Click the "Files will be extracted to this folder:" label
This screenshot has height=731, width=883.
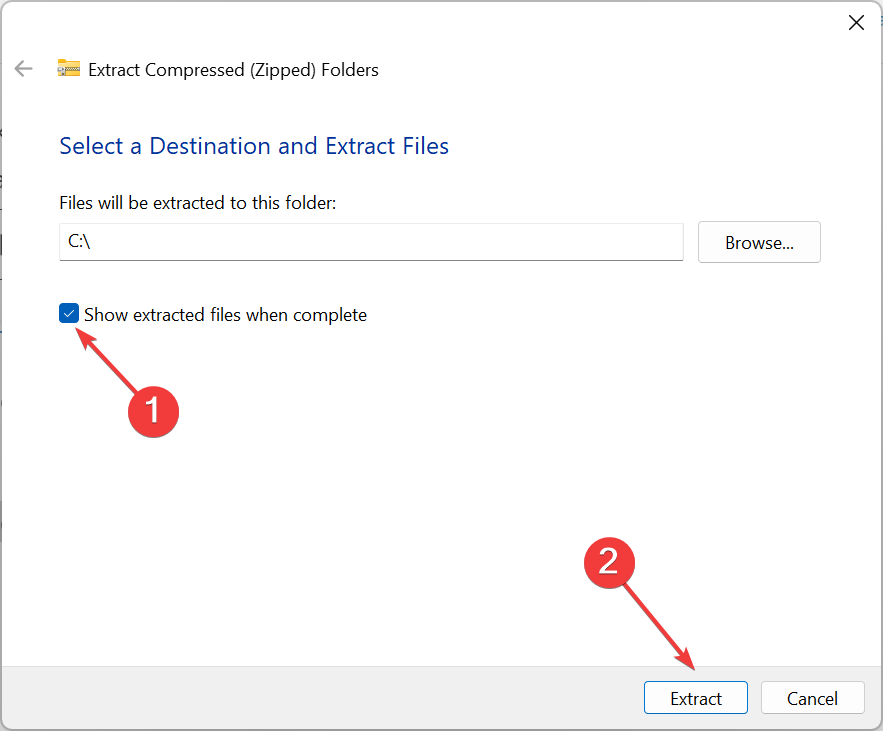[198, 203]
